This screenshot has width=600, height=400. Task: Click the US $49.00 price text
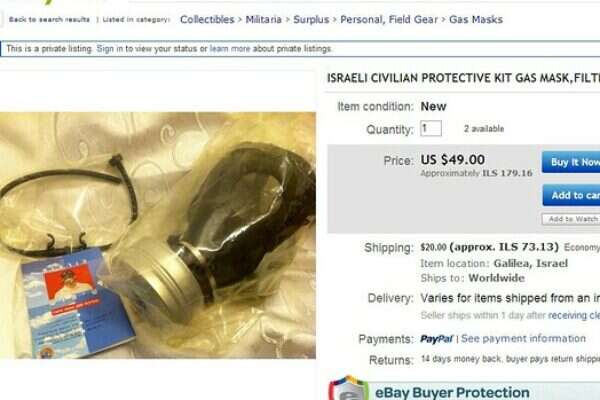[x=453, y=160]
